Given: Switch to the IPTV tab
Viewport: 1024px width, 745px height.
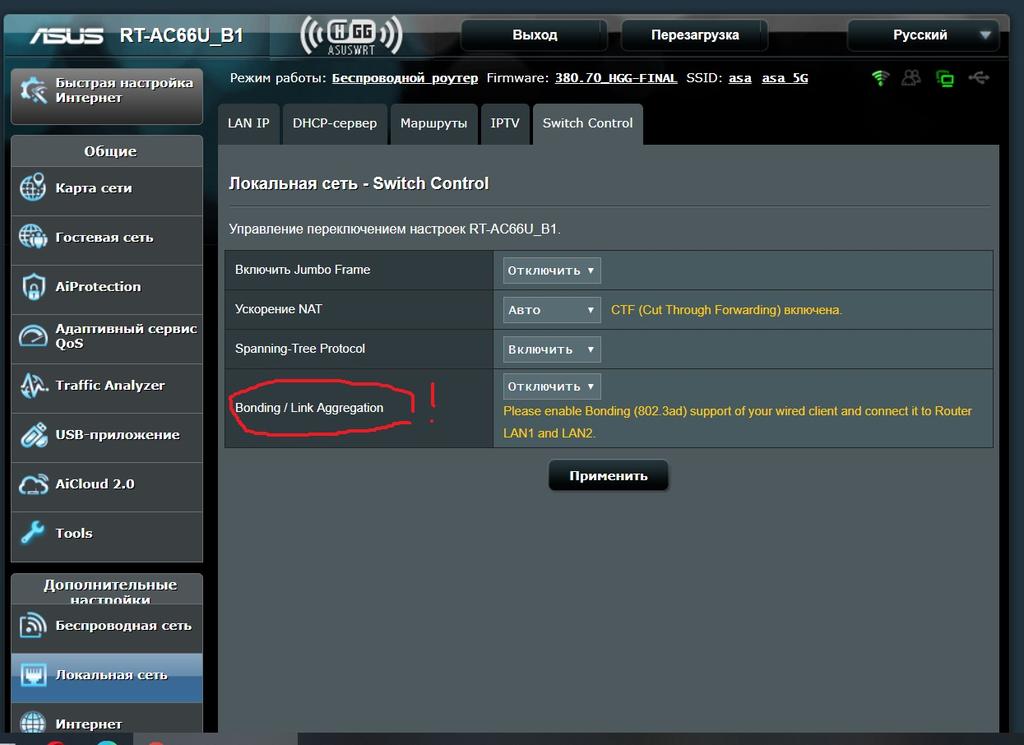Looking at the screenshot, I should 505,123.
